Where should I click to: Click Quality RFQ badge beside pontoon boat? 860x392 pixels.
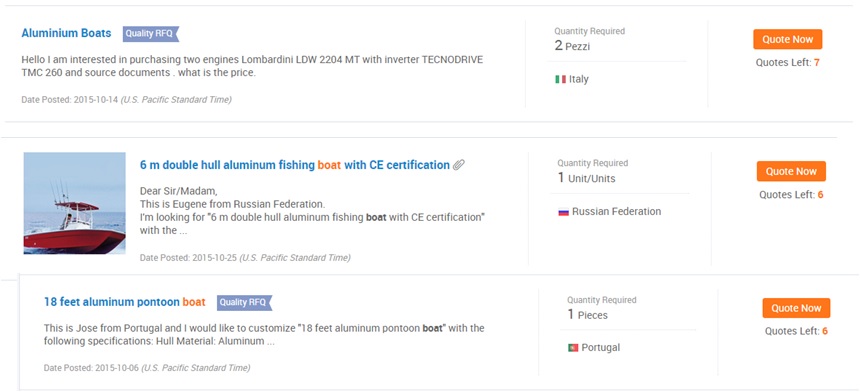point(244,302)
